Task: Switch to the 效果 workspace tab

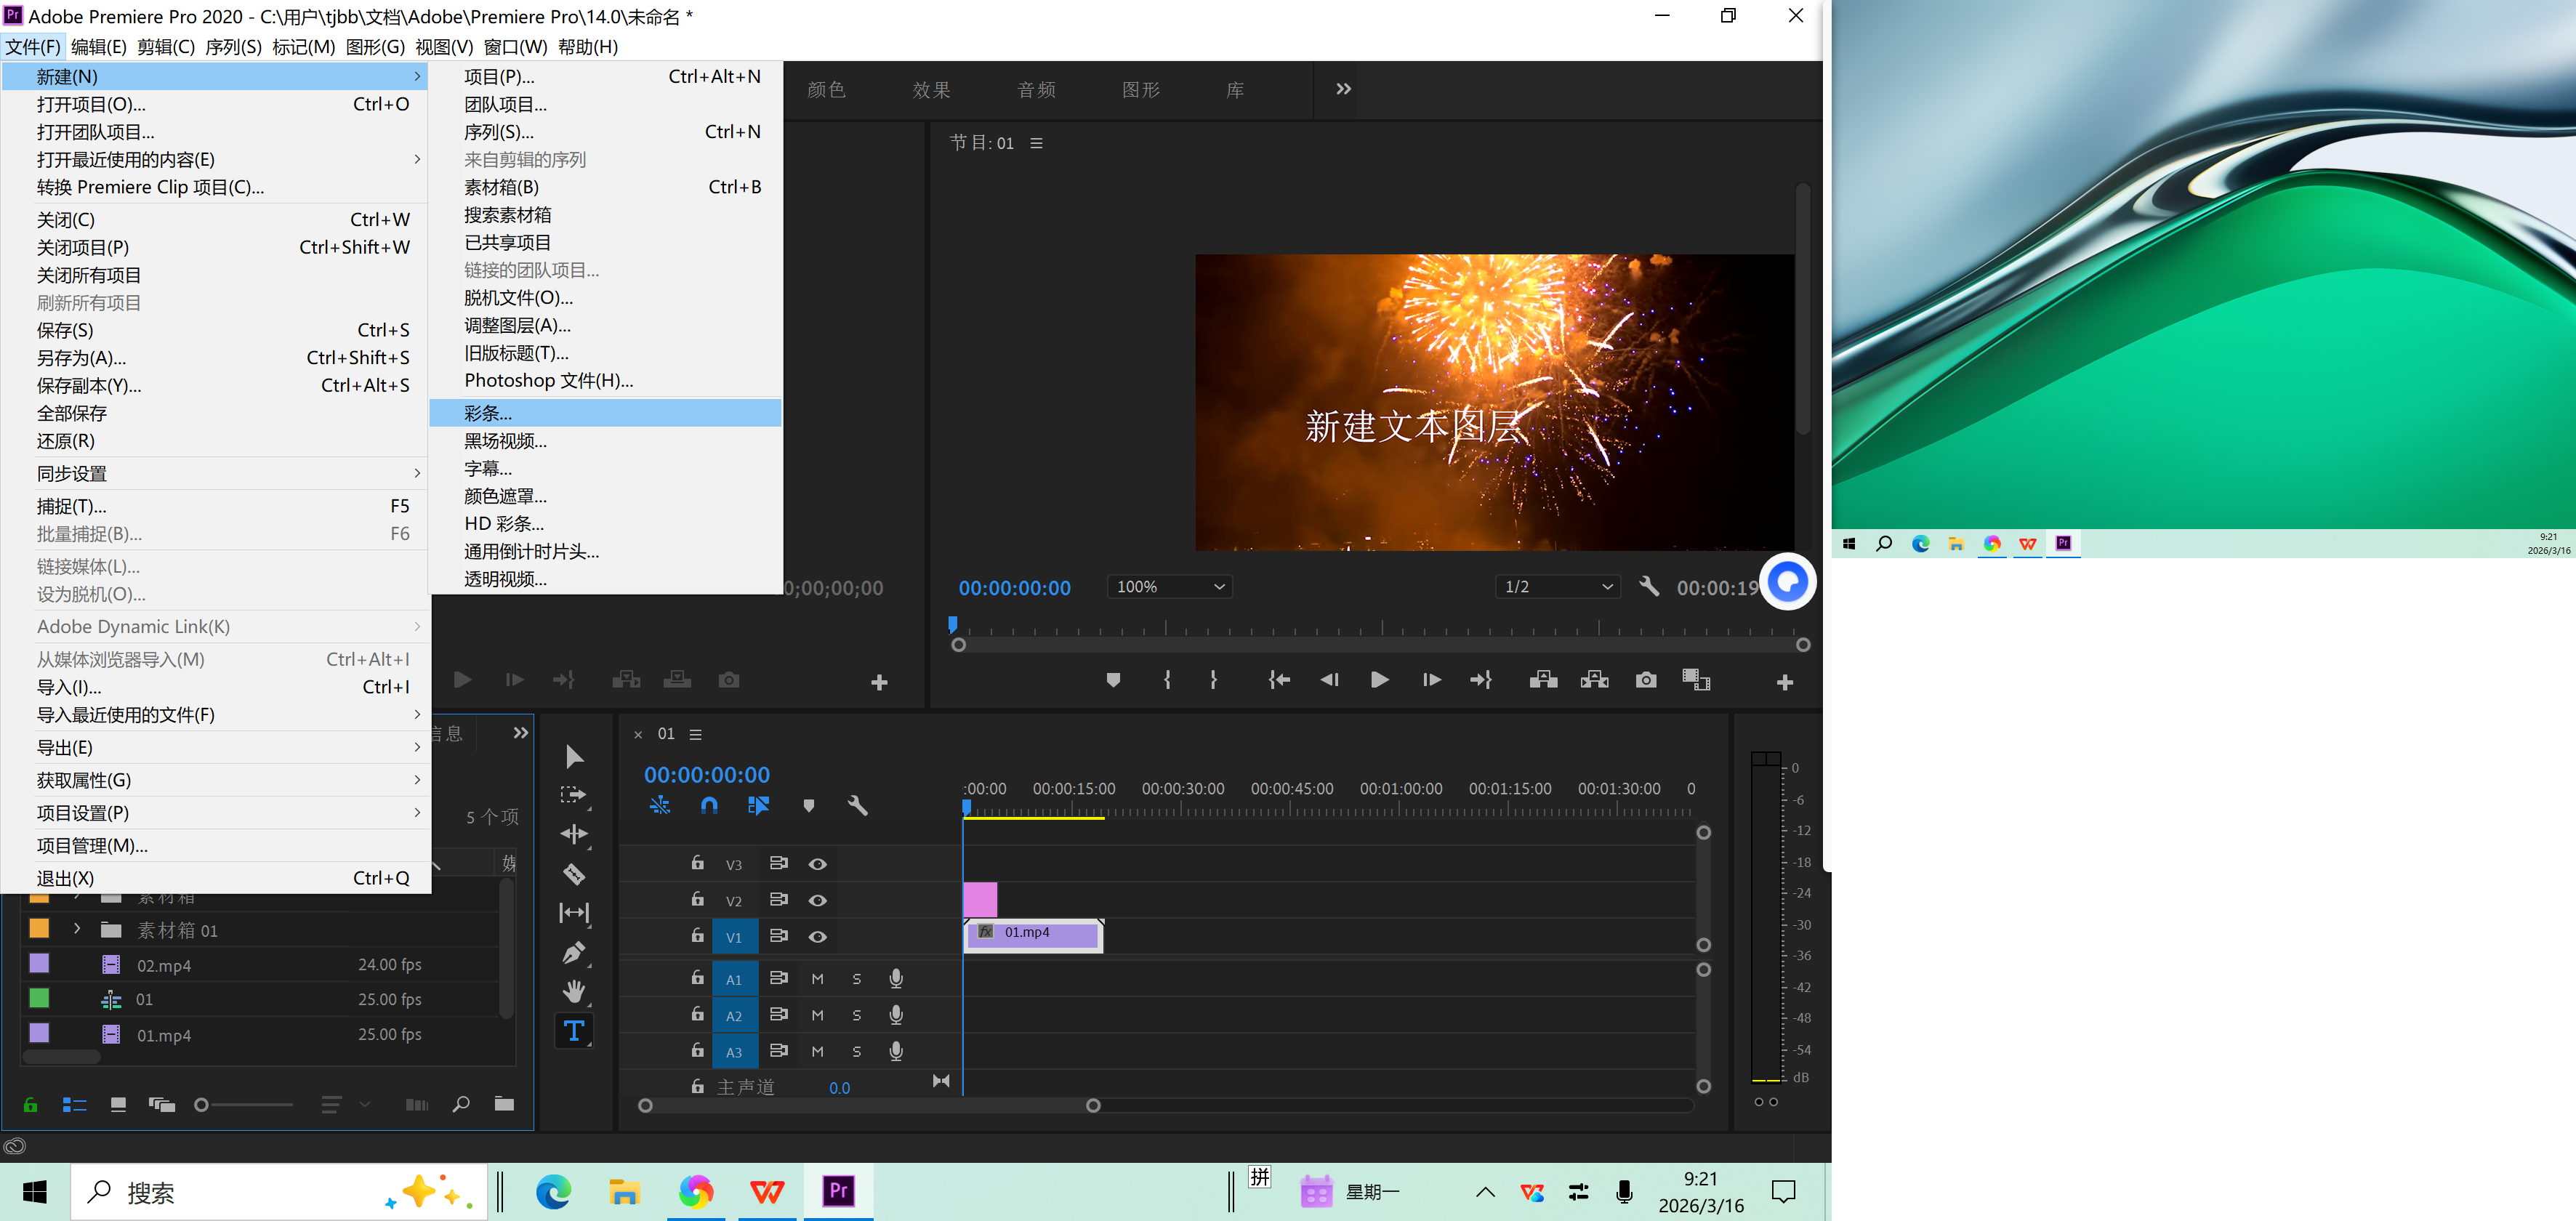Action: point(931,90)
